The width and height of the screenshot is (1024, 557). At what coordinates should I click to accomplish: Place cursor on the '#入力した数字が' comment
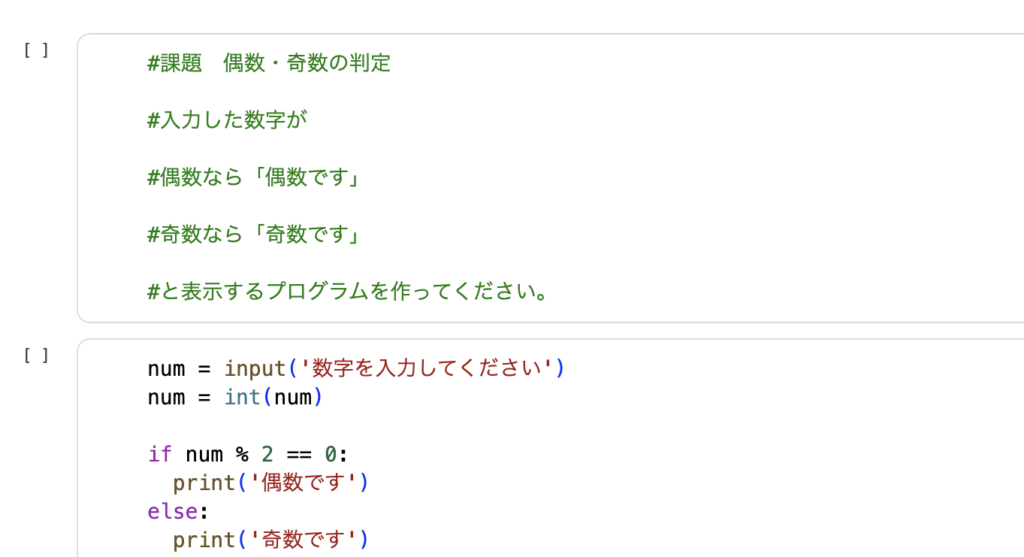click(x=226, y=121)
